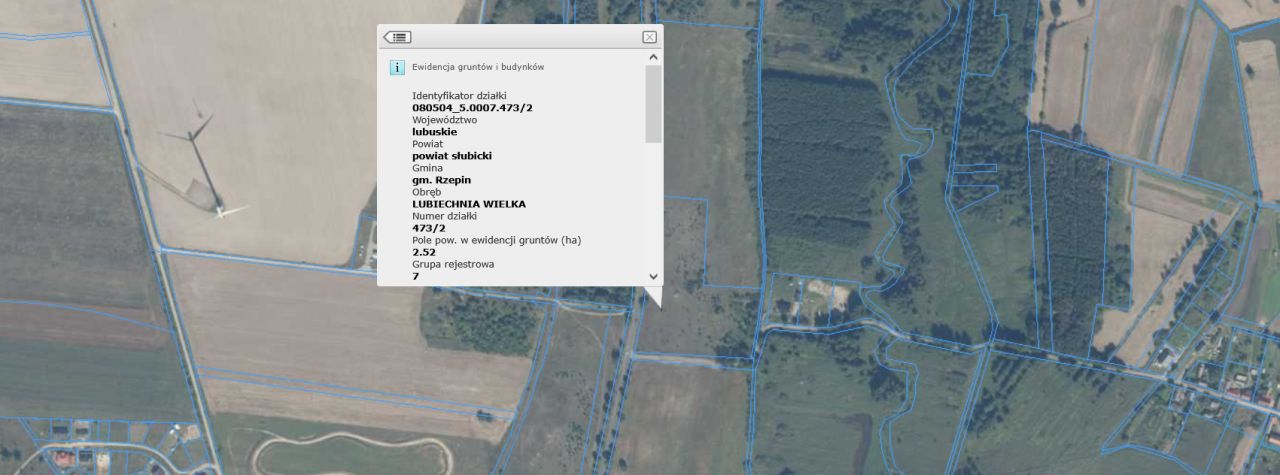Close the parcel info popup
Viewport: 1280px width, 475px height.
[649, 37]
